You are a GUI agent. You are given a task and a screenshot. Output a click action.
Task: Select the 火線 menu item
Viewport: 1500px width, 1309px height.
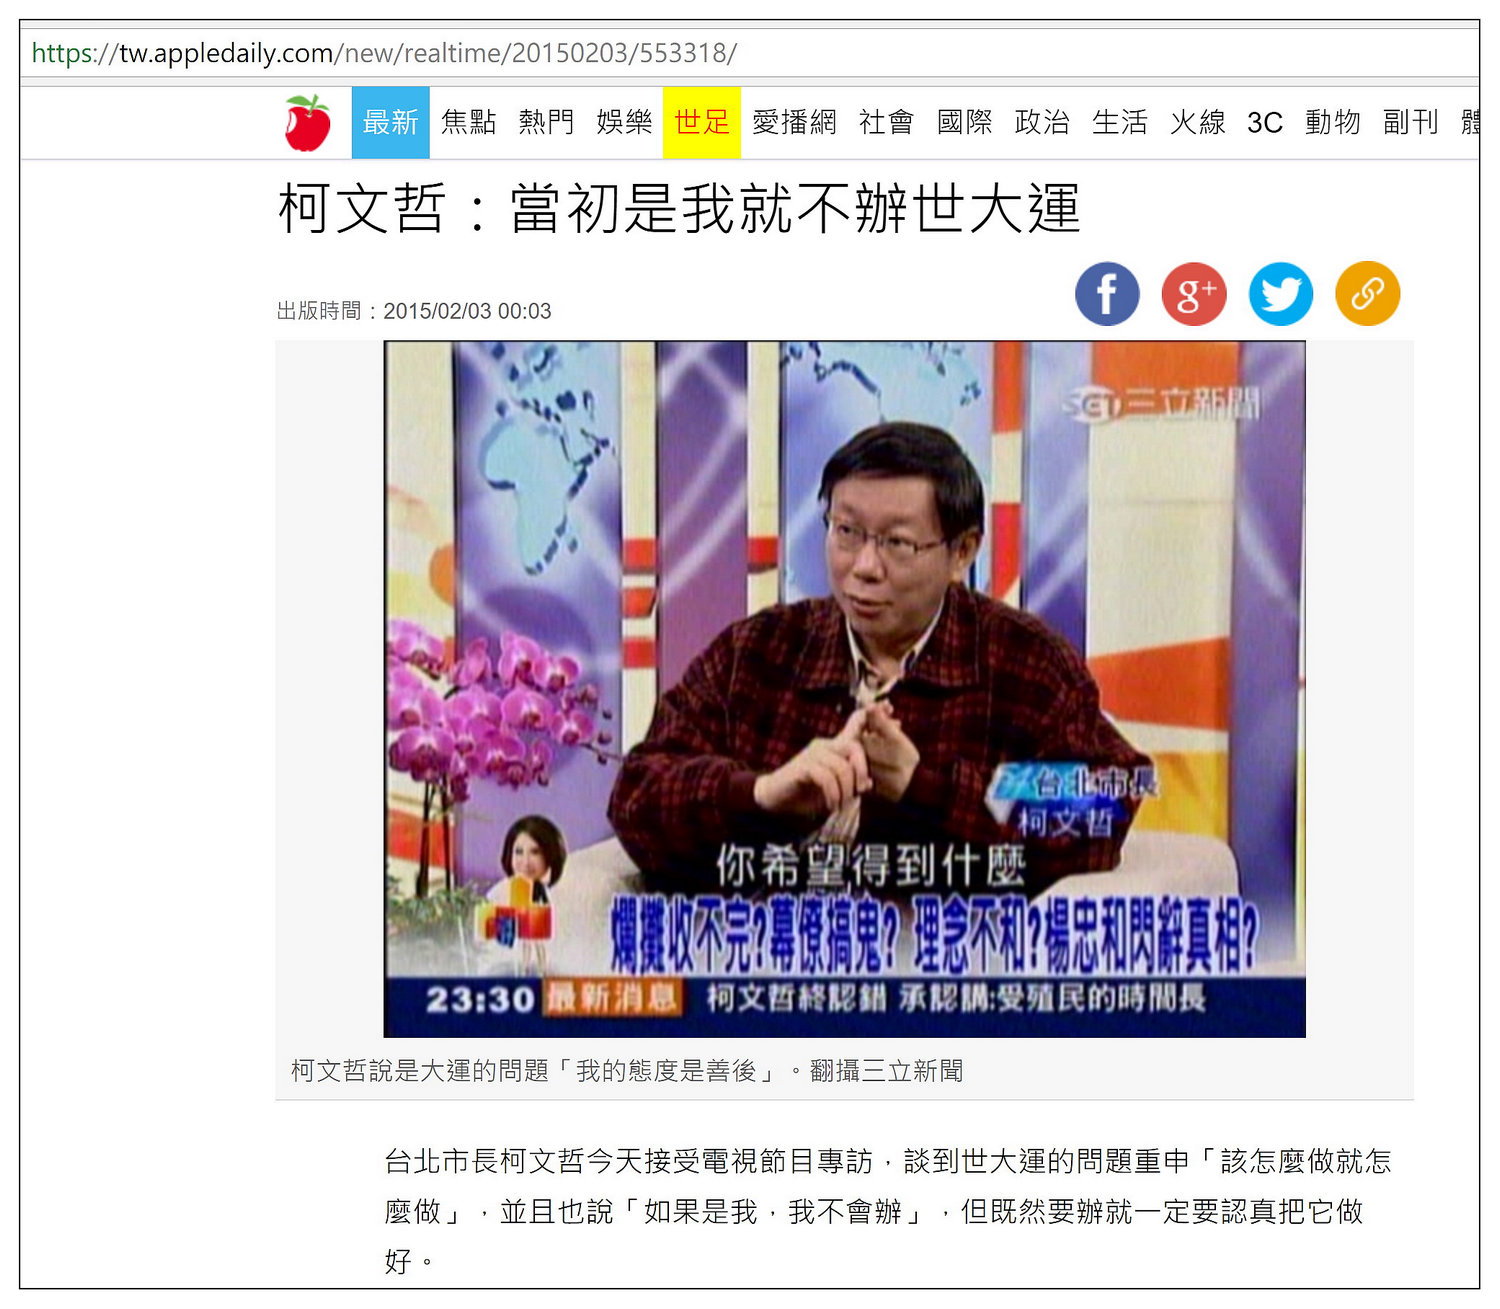(x=1198, y=122)
